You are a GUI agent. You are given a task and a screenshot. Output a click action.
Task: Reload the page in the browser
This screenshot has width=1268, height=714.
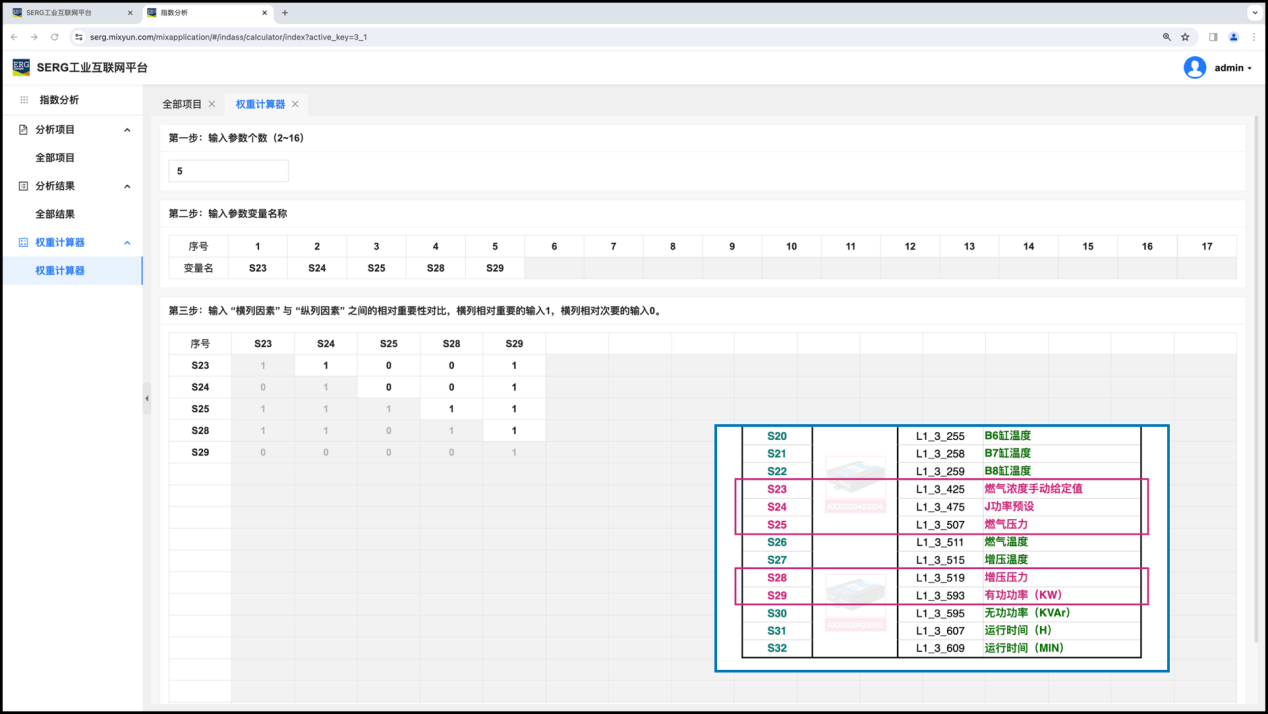coord(54,37)
